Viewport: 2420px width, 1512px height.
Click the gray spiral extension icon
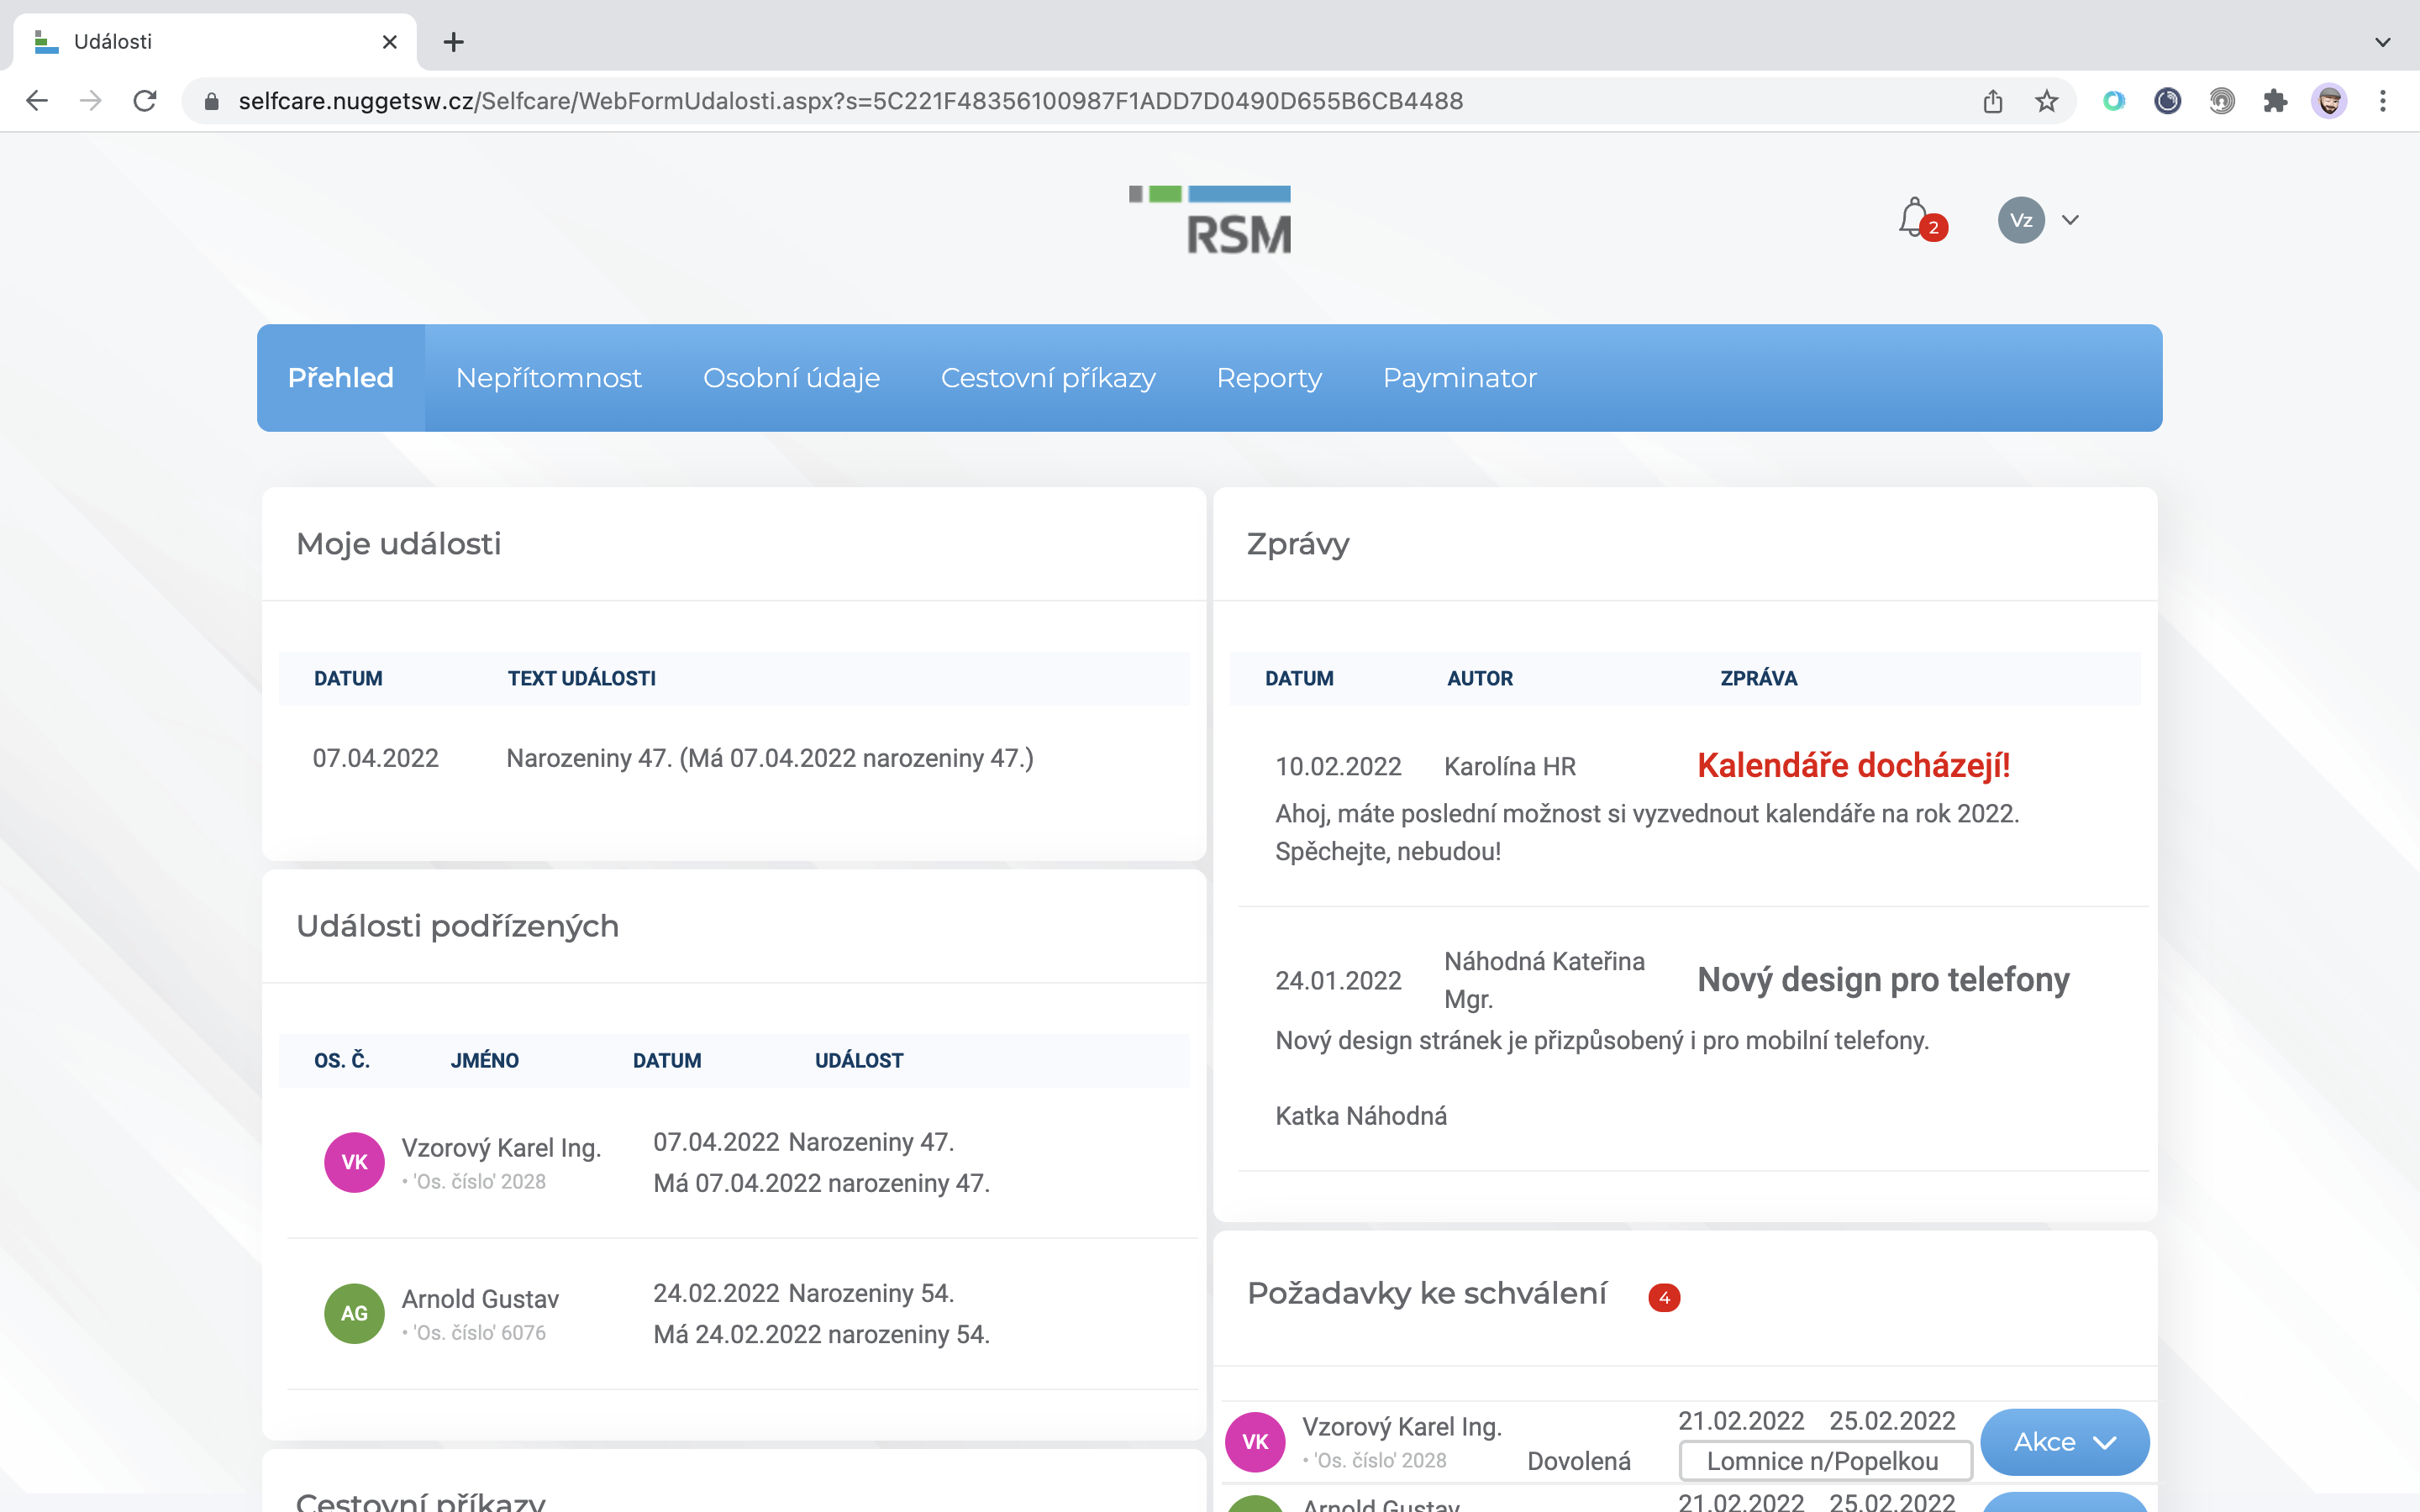tap(2221, 101)
